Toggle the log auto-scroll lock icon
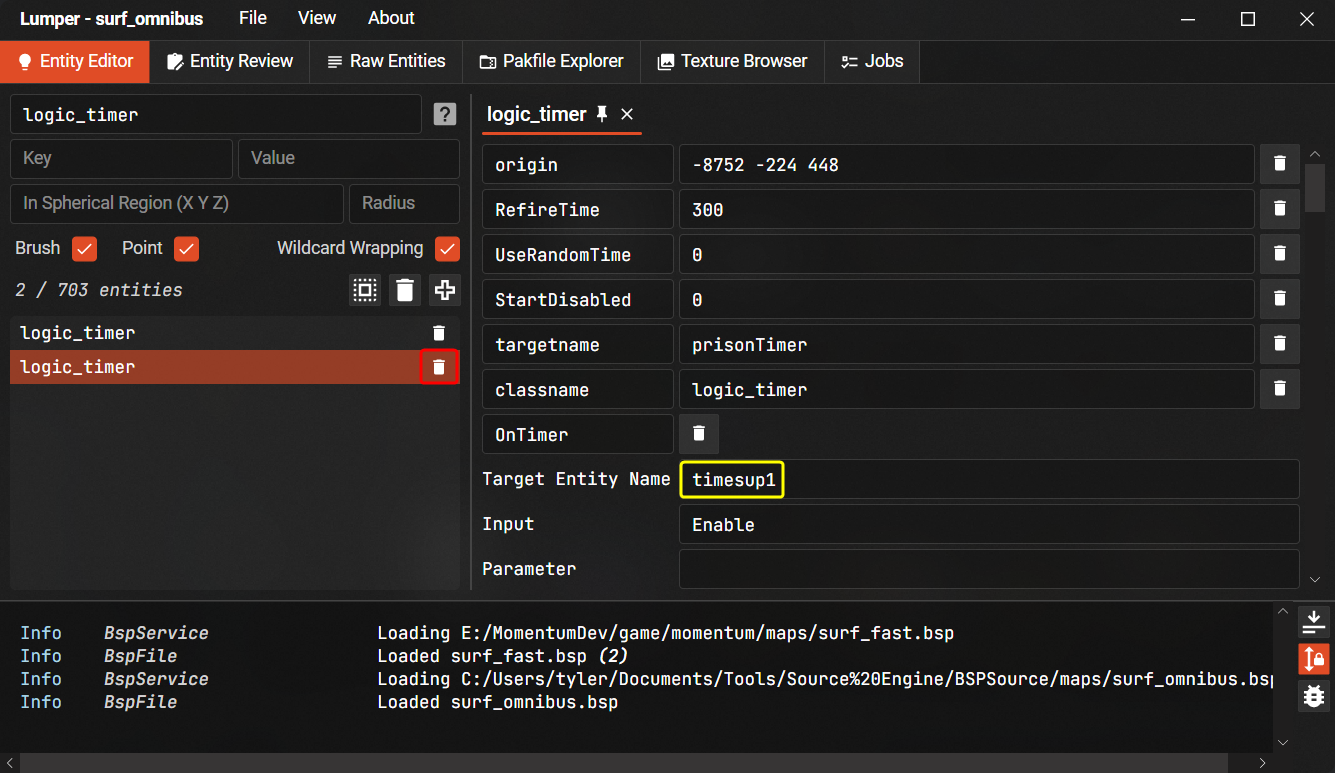1335x773 pixels. coord(1313,658)
